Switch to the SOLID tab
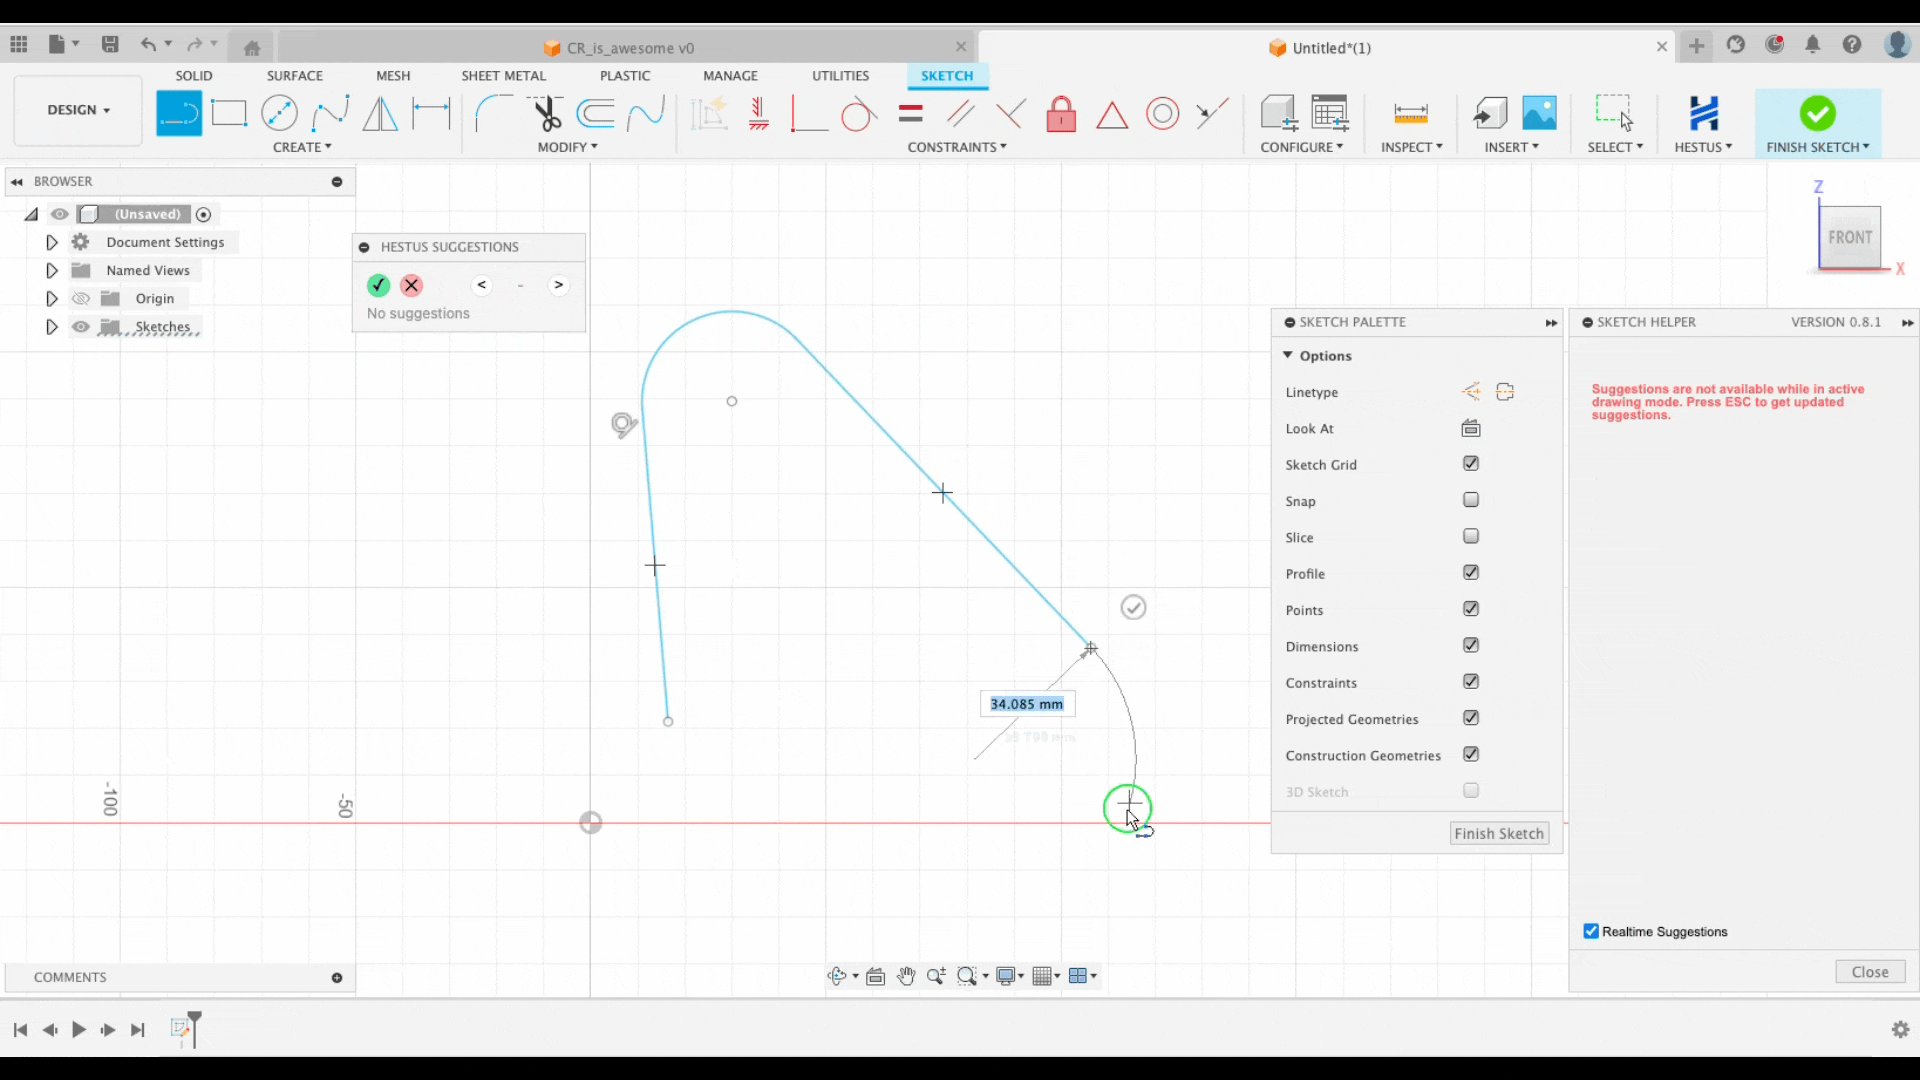Image resolution: width=1920 pixels, height=1080 pixels. [194, 76]
